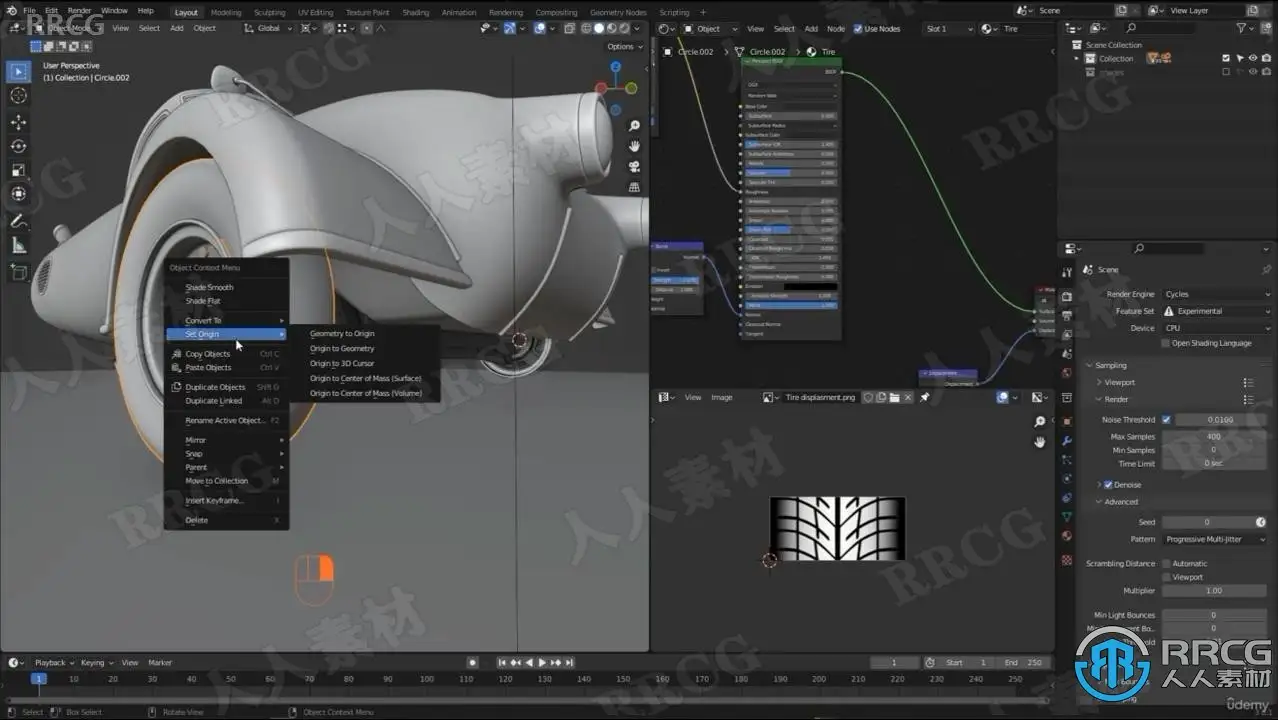Enable Scrambling Distance Automatic checkbox

(x=1166, y=564)
